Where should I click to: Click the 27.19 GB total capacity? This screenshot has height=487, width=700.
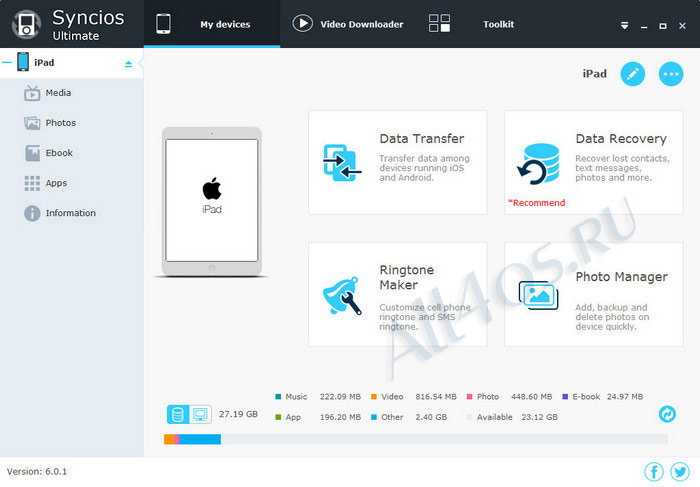(238, 414)
